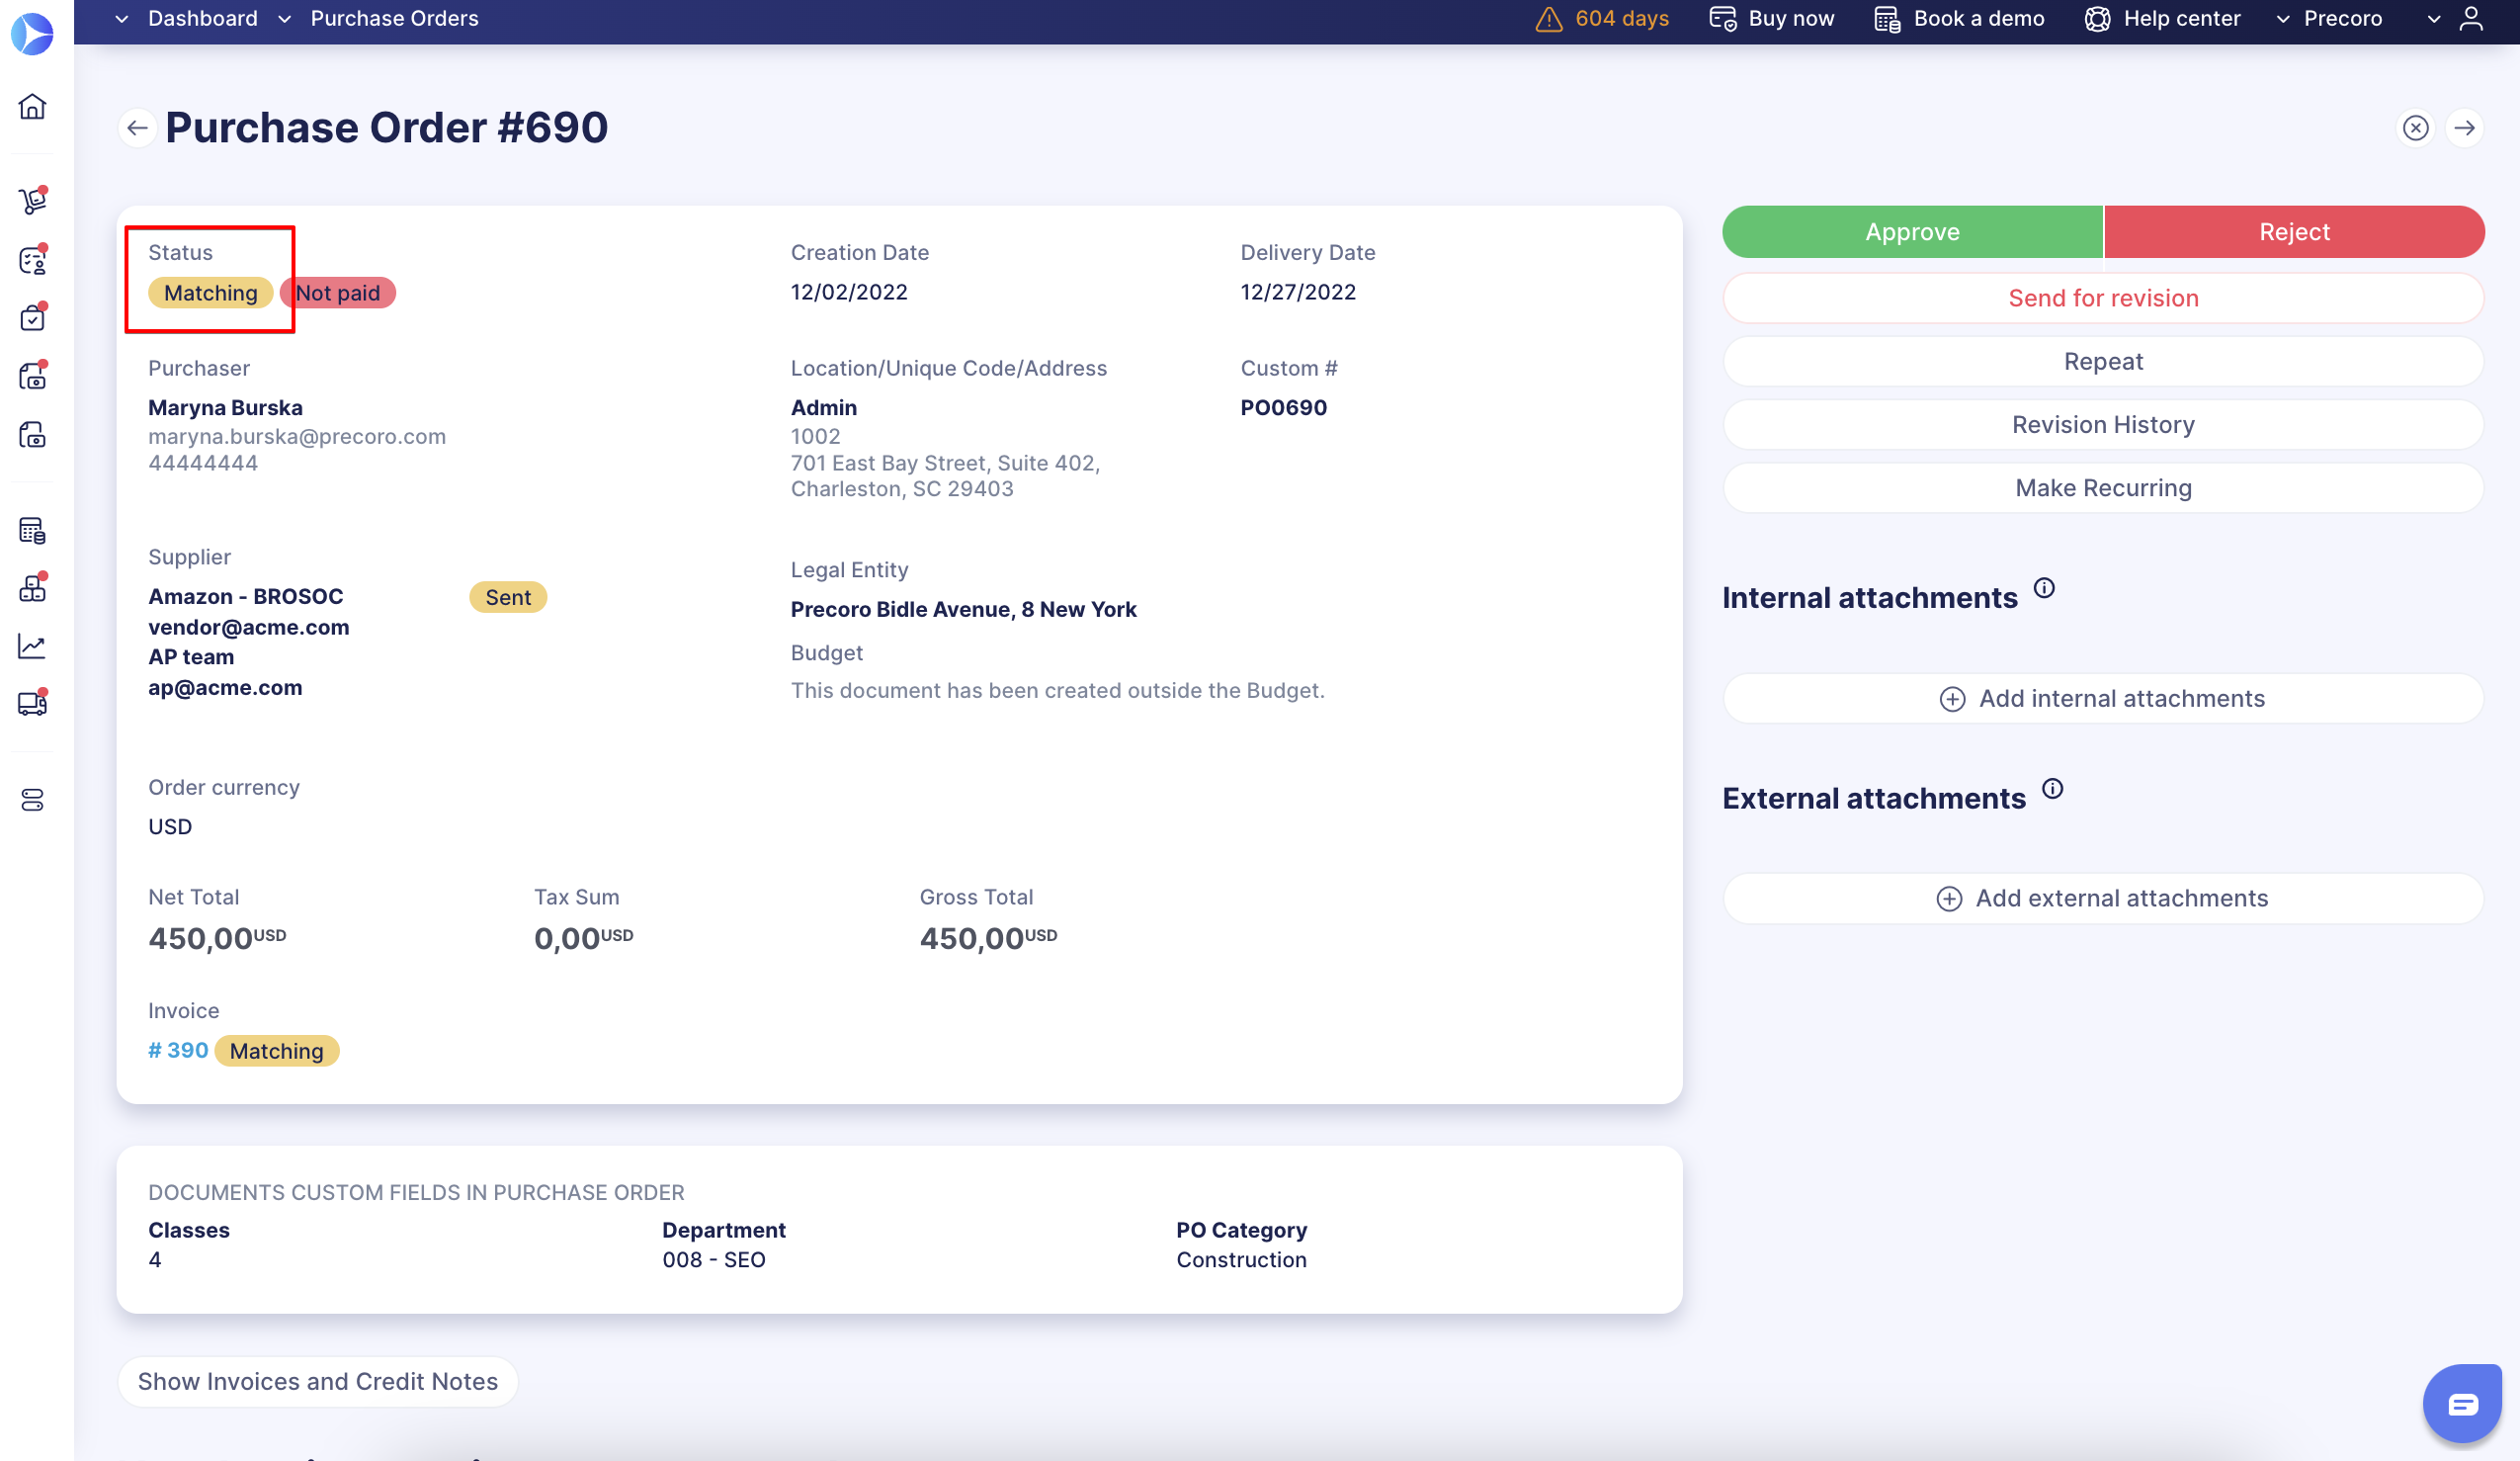Click the Sent supplier badge

[508, 598]
